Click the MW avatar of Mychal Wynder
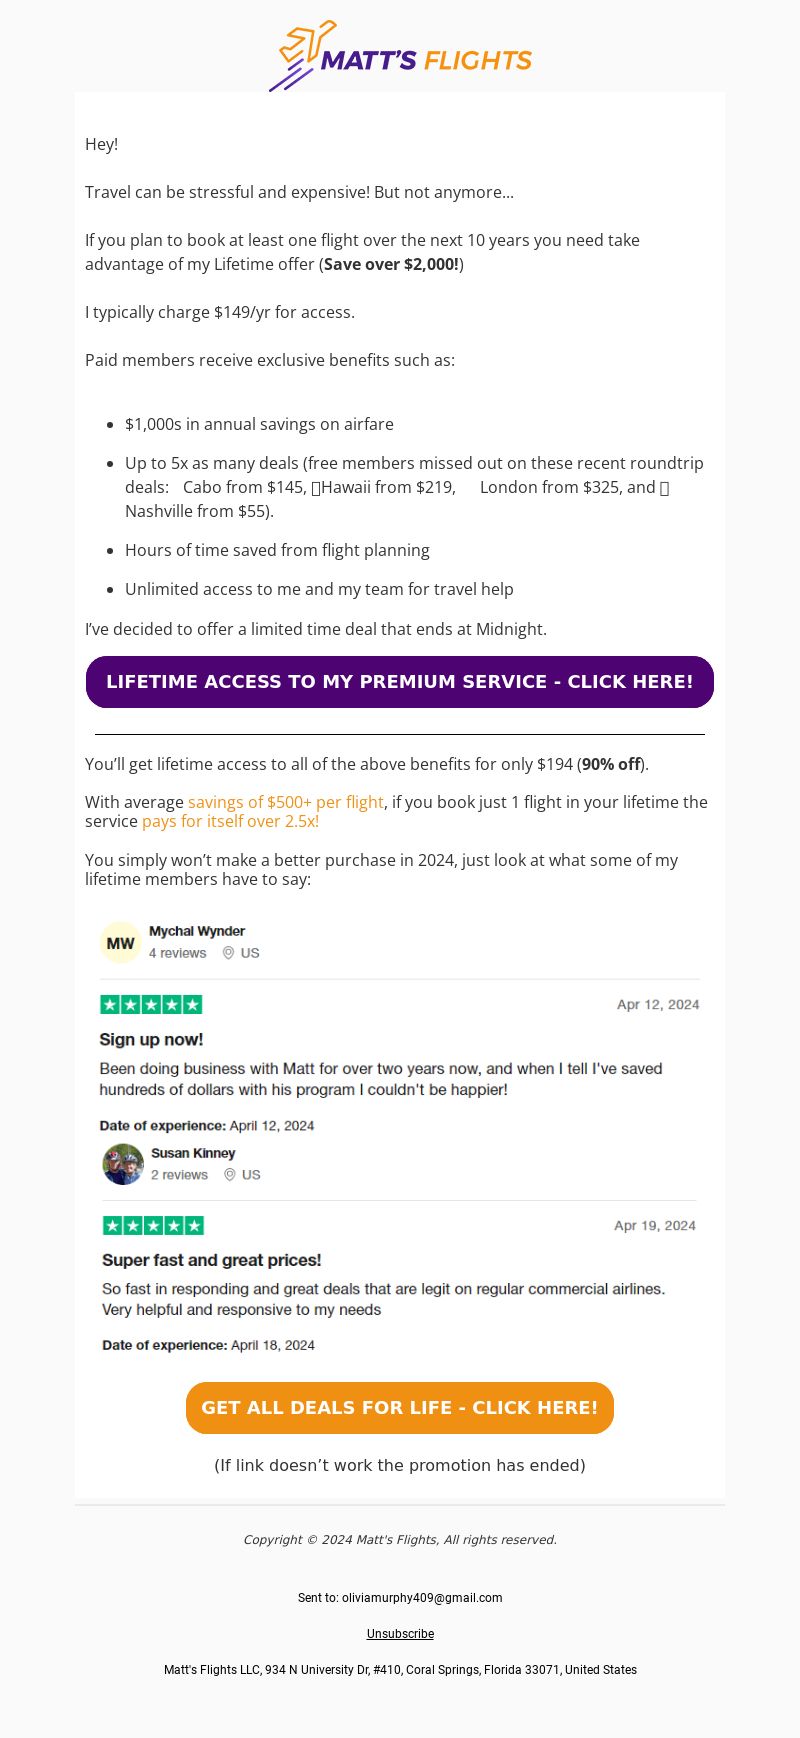This screenshot has width=800, height=1738. click(121, 942)
